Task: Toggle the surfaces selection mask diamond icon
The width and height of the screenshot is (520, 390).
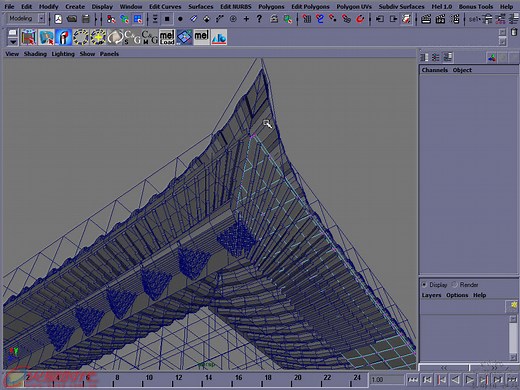Action: click(x=207, y=19)
